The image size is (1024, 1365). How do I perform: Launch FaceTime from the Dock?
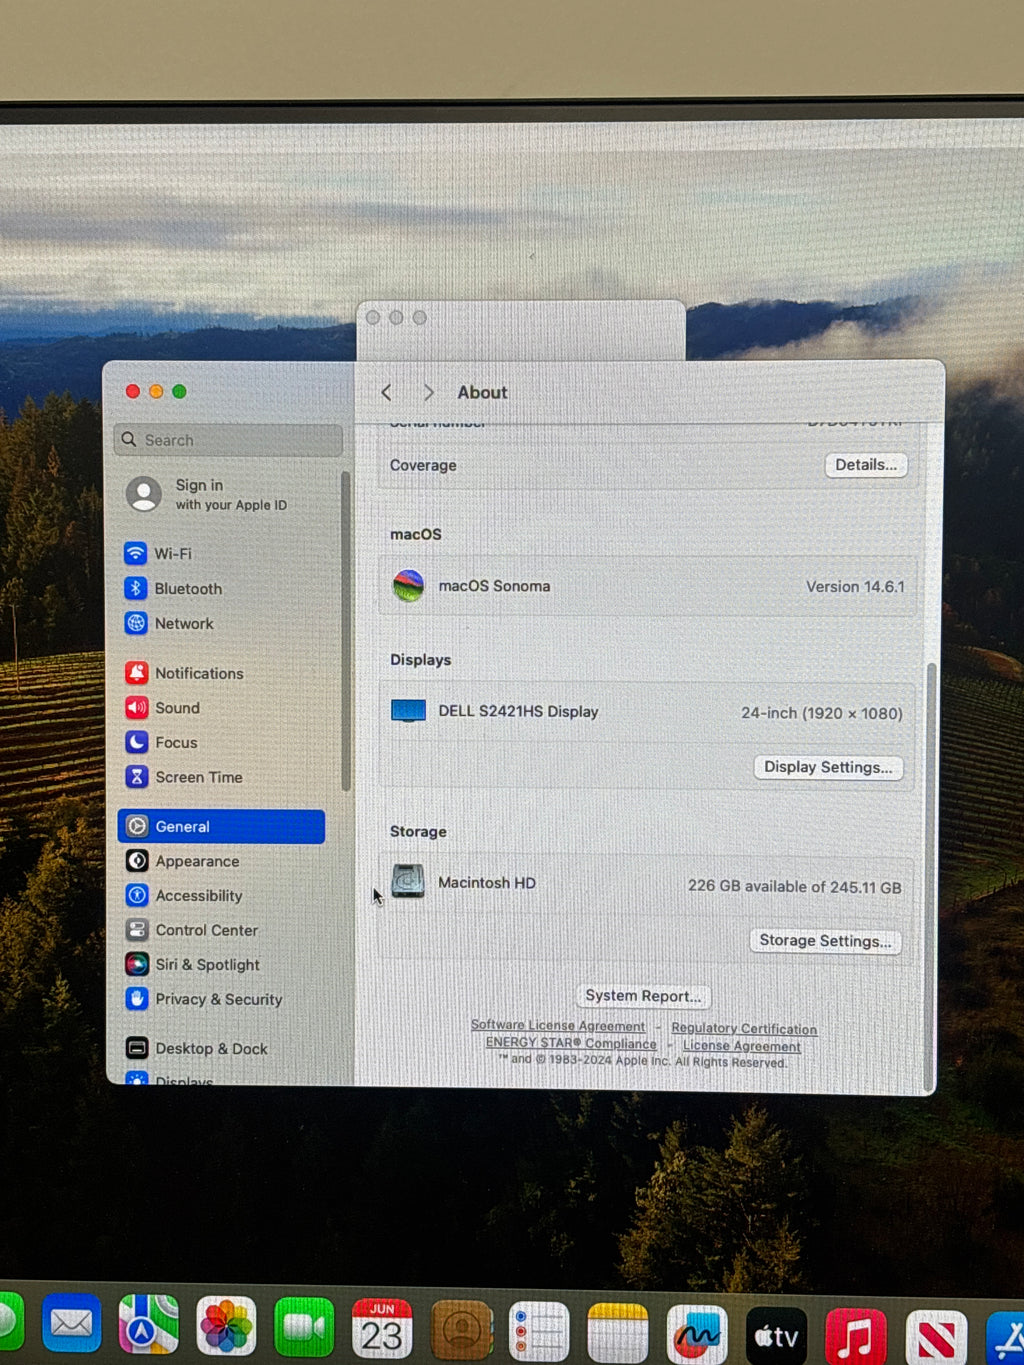point(304,1327)
